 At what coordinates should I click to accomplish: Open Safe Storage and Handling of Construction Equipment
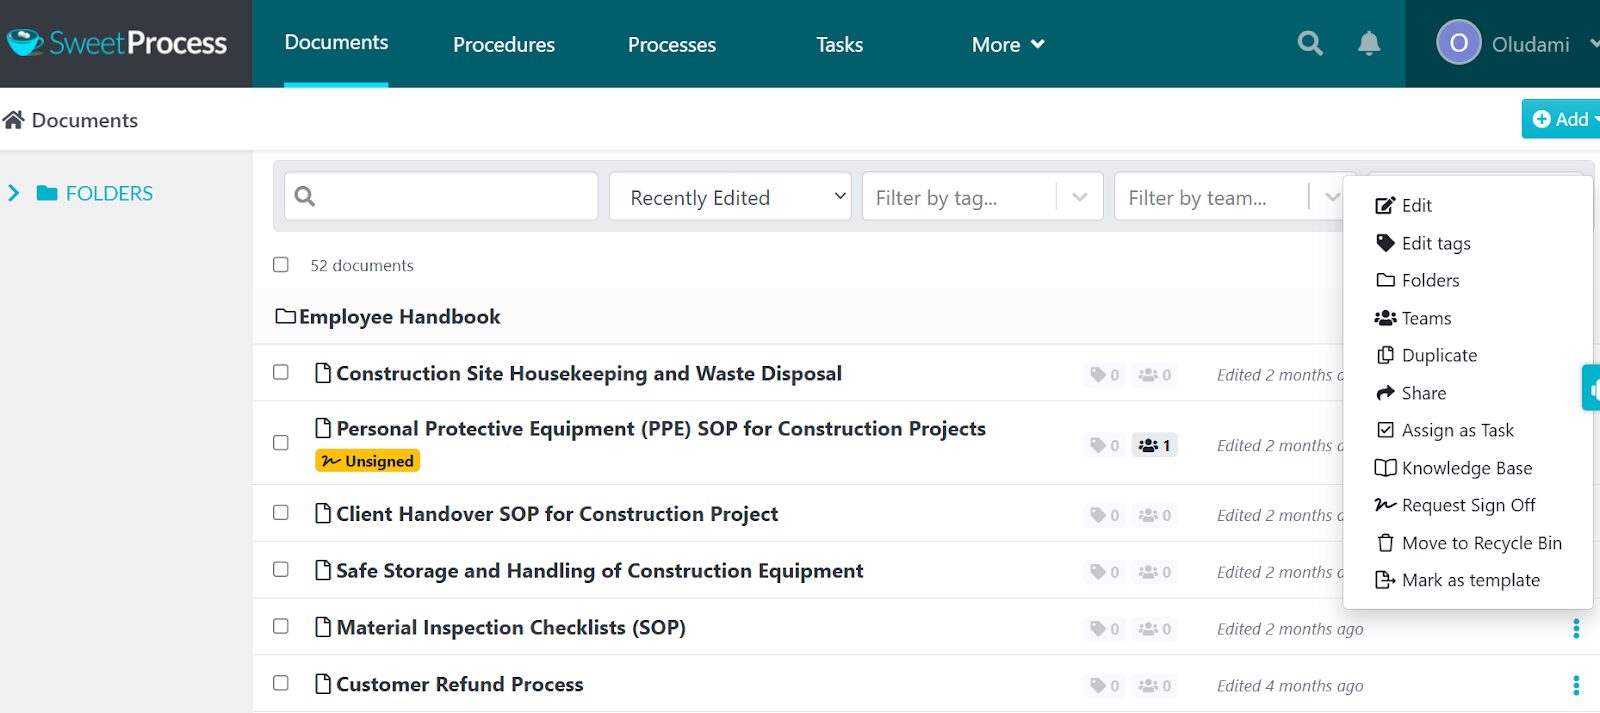(600, 570)
